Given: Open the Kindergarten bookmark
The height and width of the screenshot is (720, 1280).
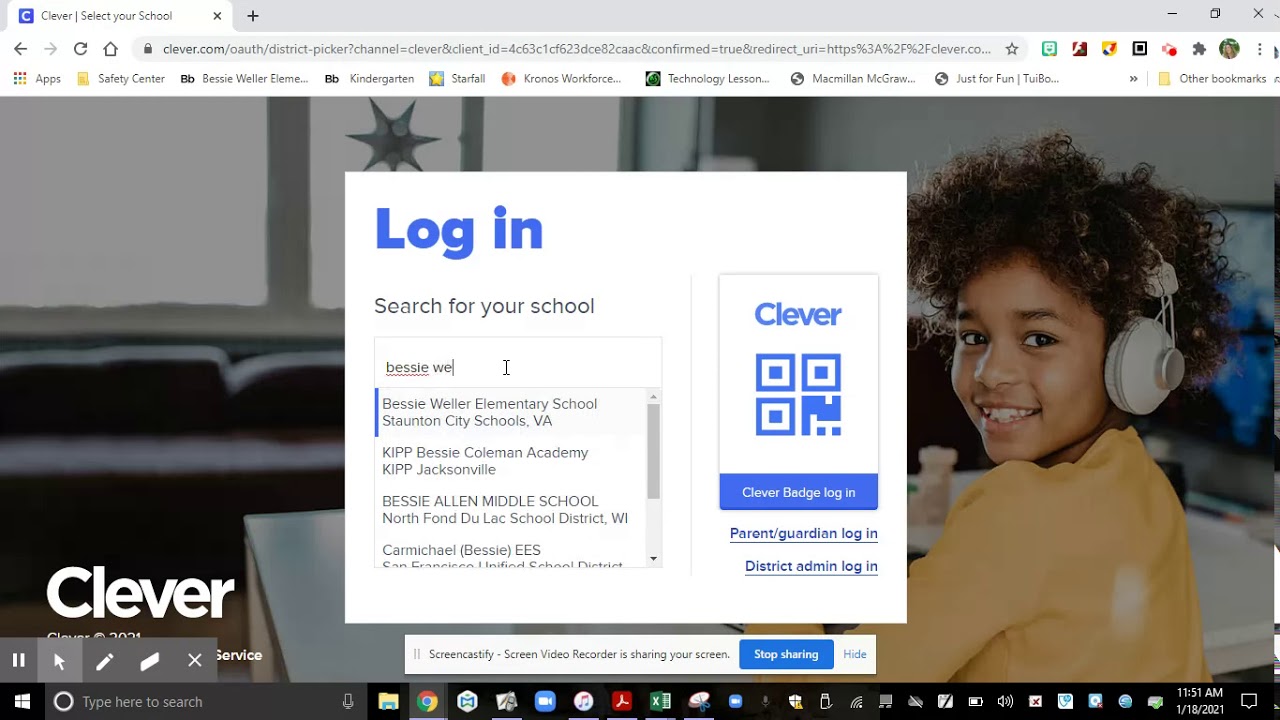Looking at the screenshot, I should (x=369, y=78).
